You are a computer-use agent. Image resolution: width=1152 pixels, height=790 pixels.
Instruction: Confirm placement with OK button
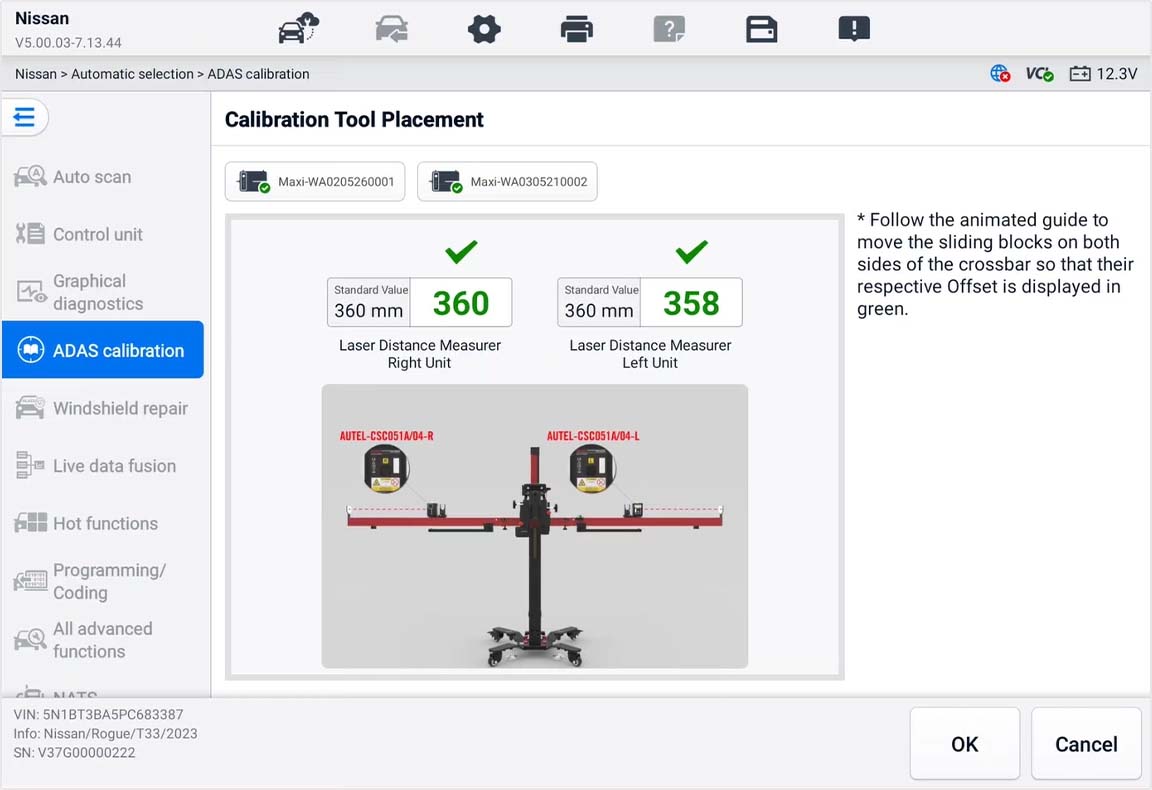pos(965,744)
